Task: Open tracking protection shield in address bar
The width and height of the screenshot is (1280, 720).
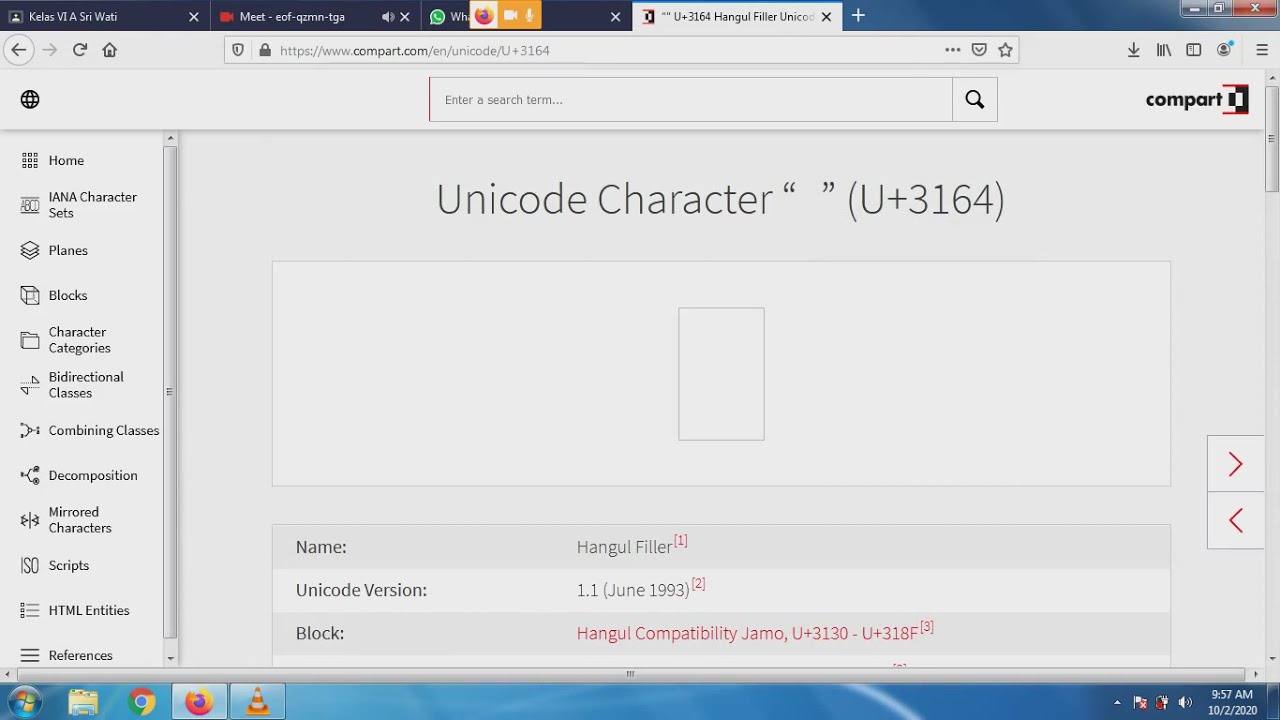Action: pyautogui.click(x=238, y=50)
